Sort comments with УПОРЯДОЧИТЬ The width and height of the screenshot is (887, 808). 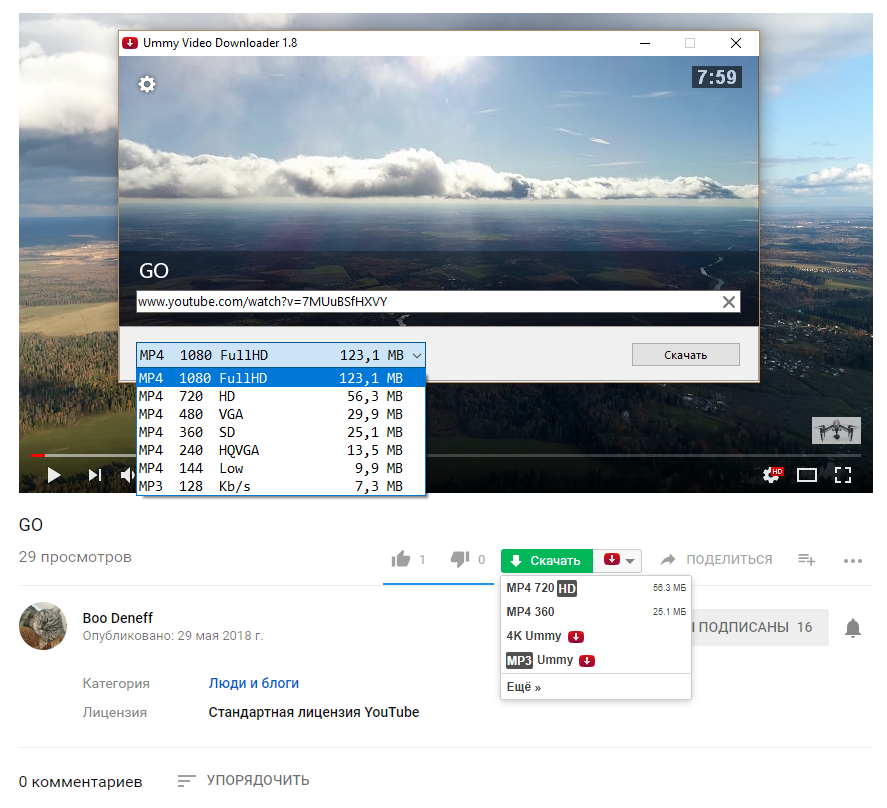pos(243,781)
